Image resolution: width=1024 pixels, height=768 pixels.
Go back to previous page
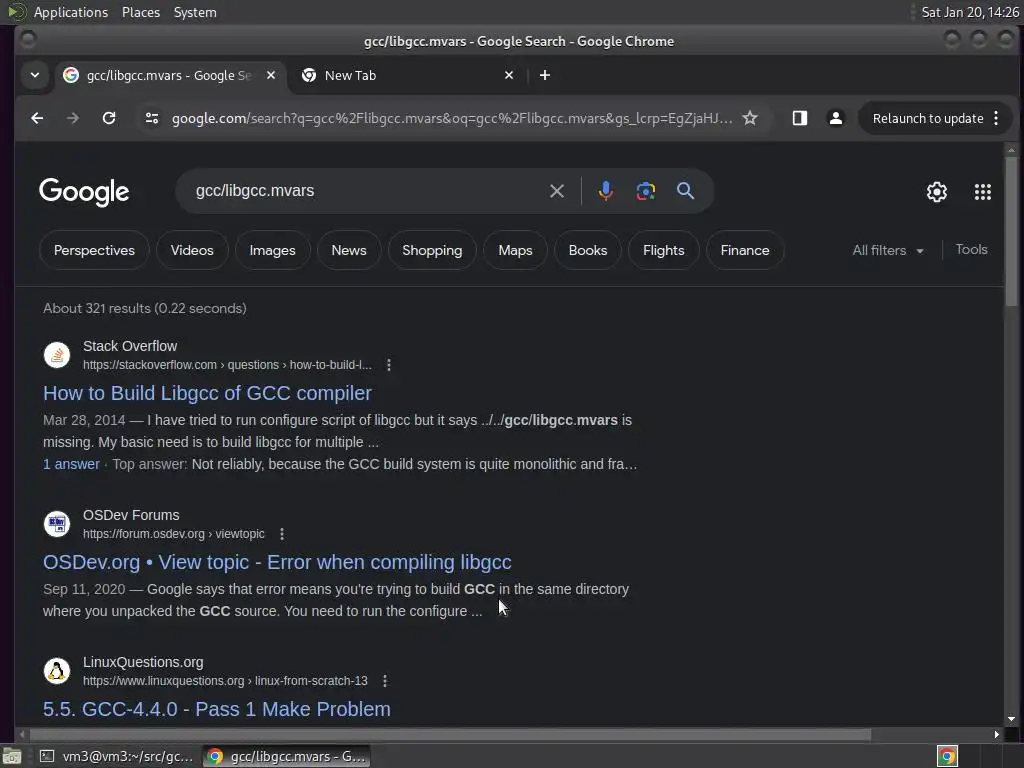(x=37, y=118)
